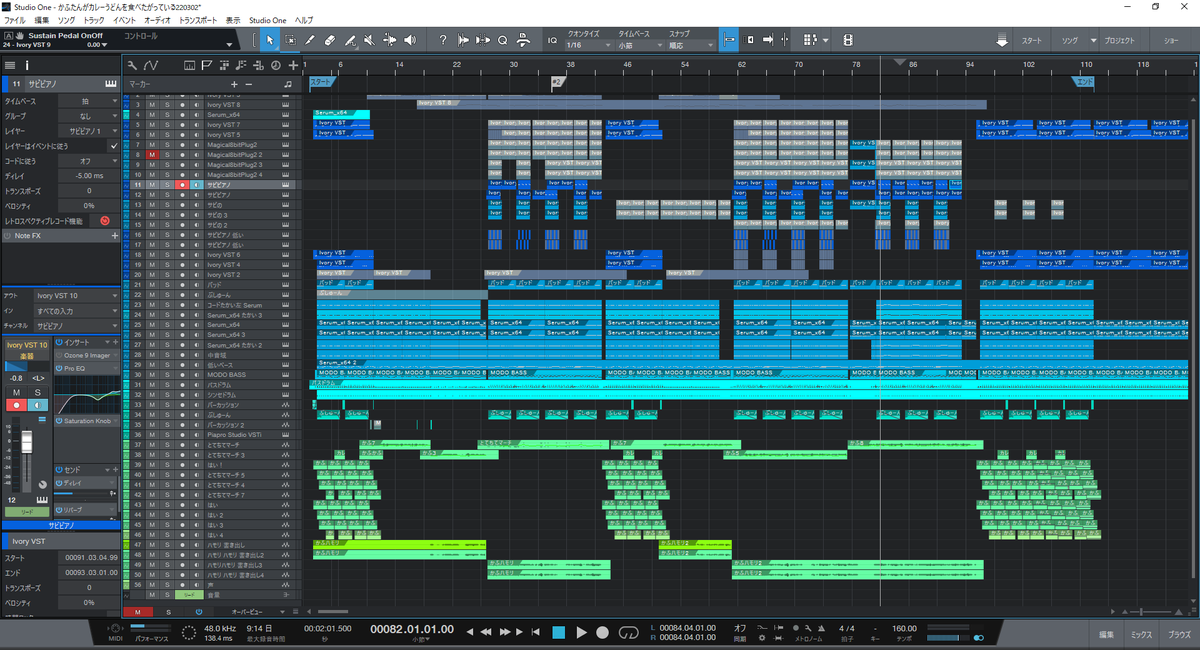Remove a marker with the minus button
Image resolution: width=1200 pixels, height=650 pixels.
click(x=249, y=84)
